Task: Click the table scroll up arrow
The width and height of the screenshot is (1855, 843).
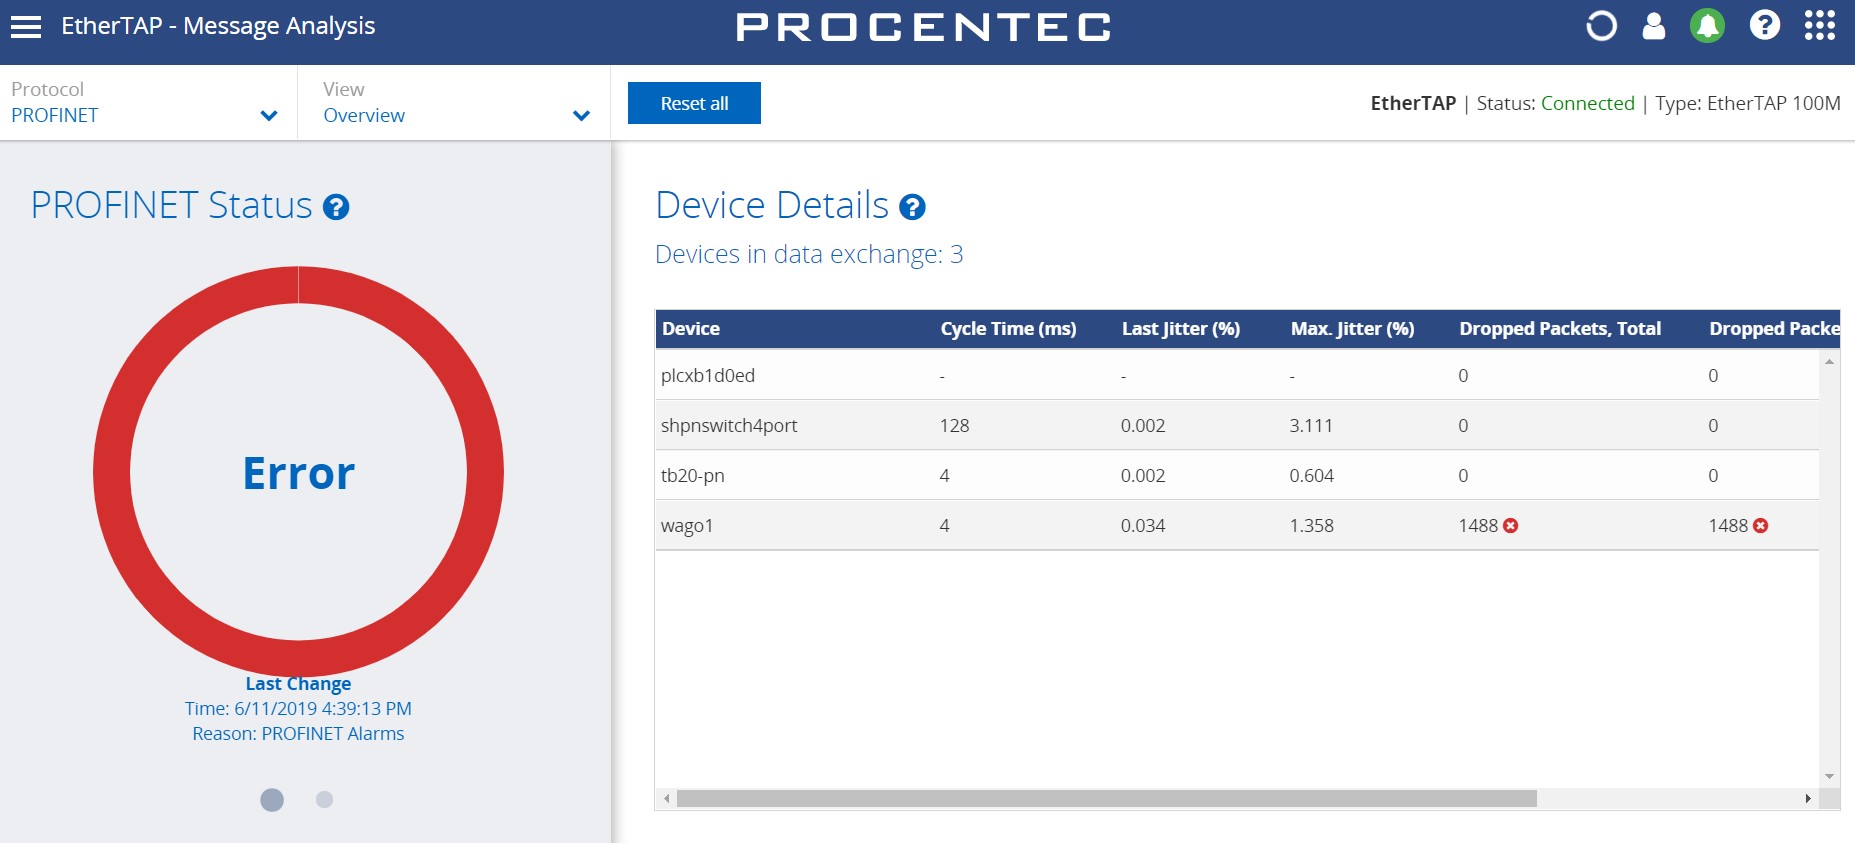Action: click(x=1829, y=362)
